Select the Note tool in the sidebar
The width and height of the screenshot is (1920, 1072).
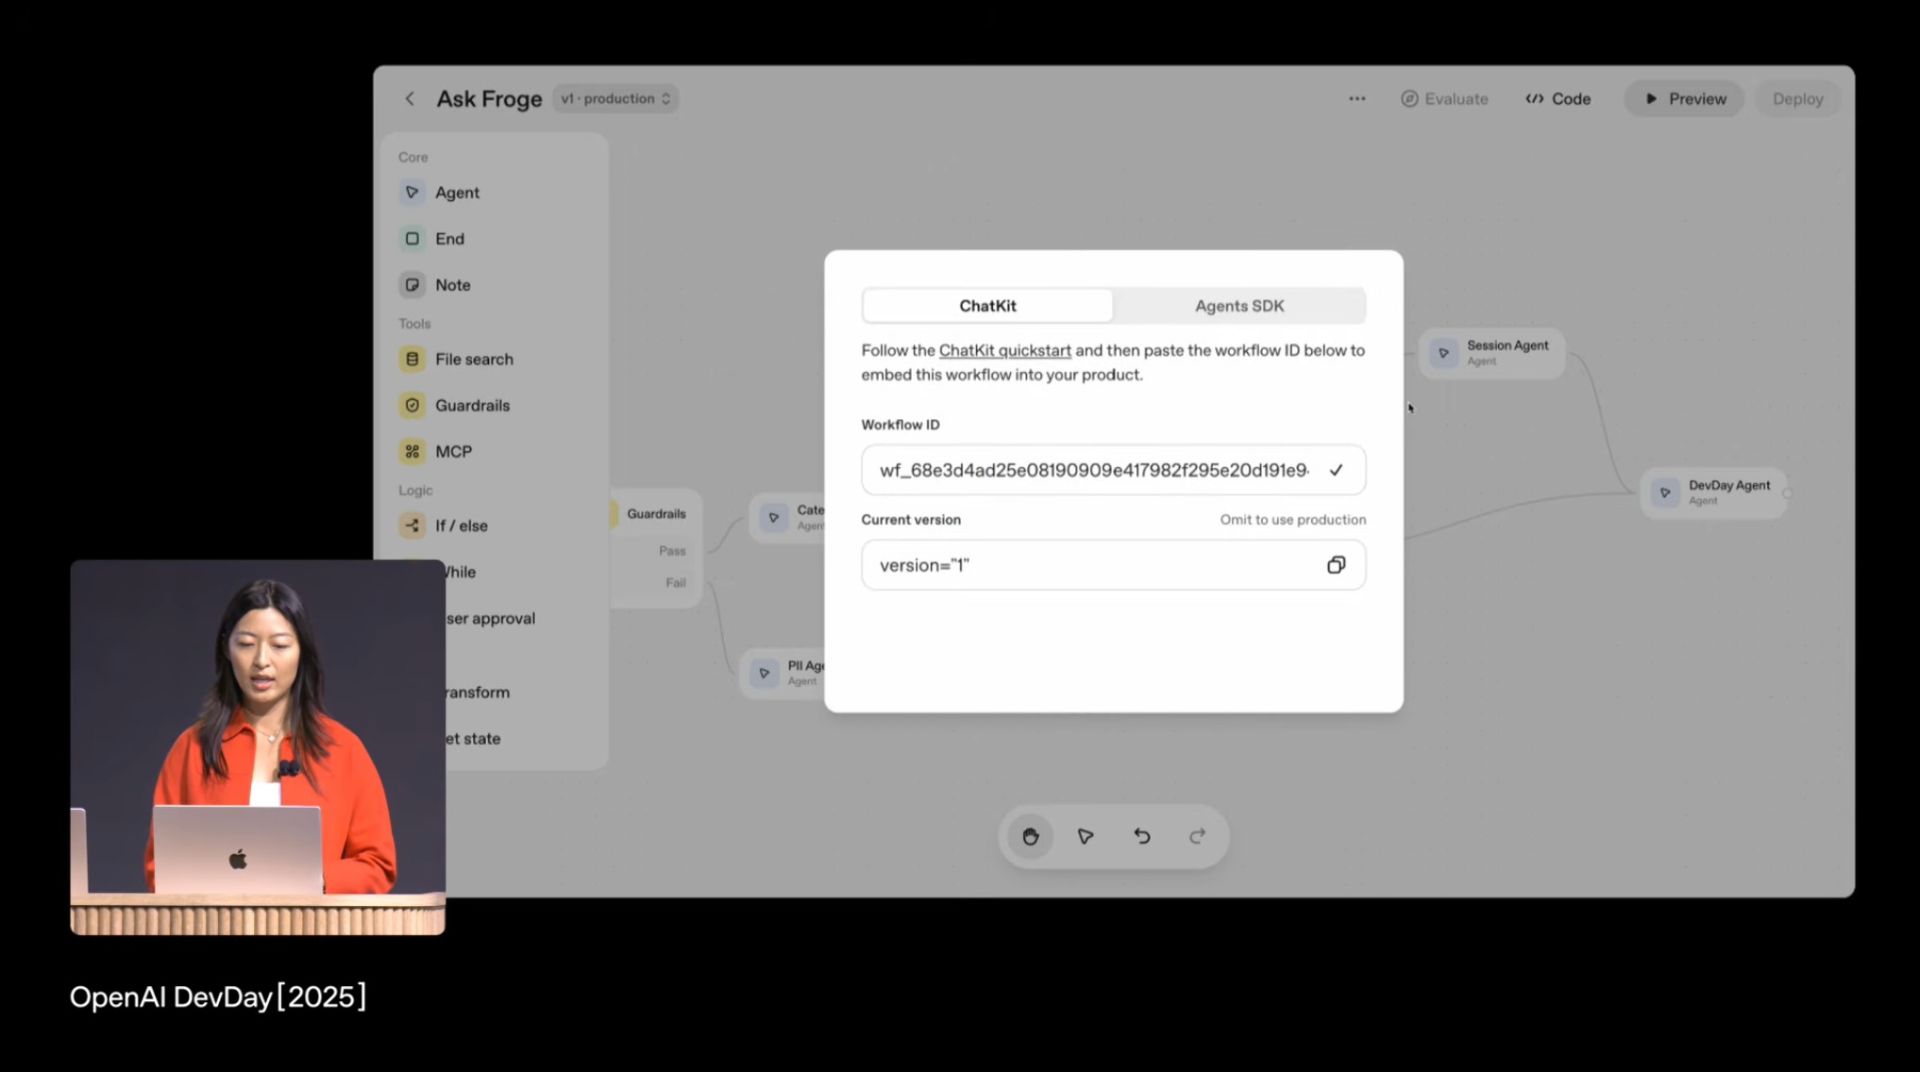[x=452, y=284]
